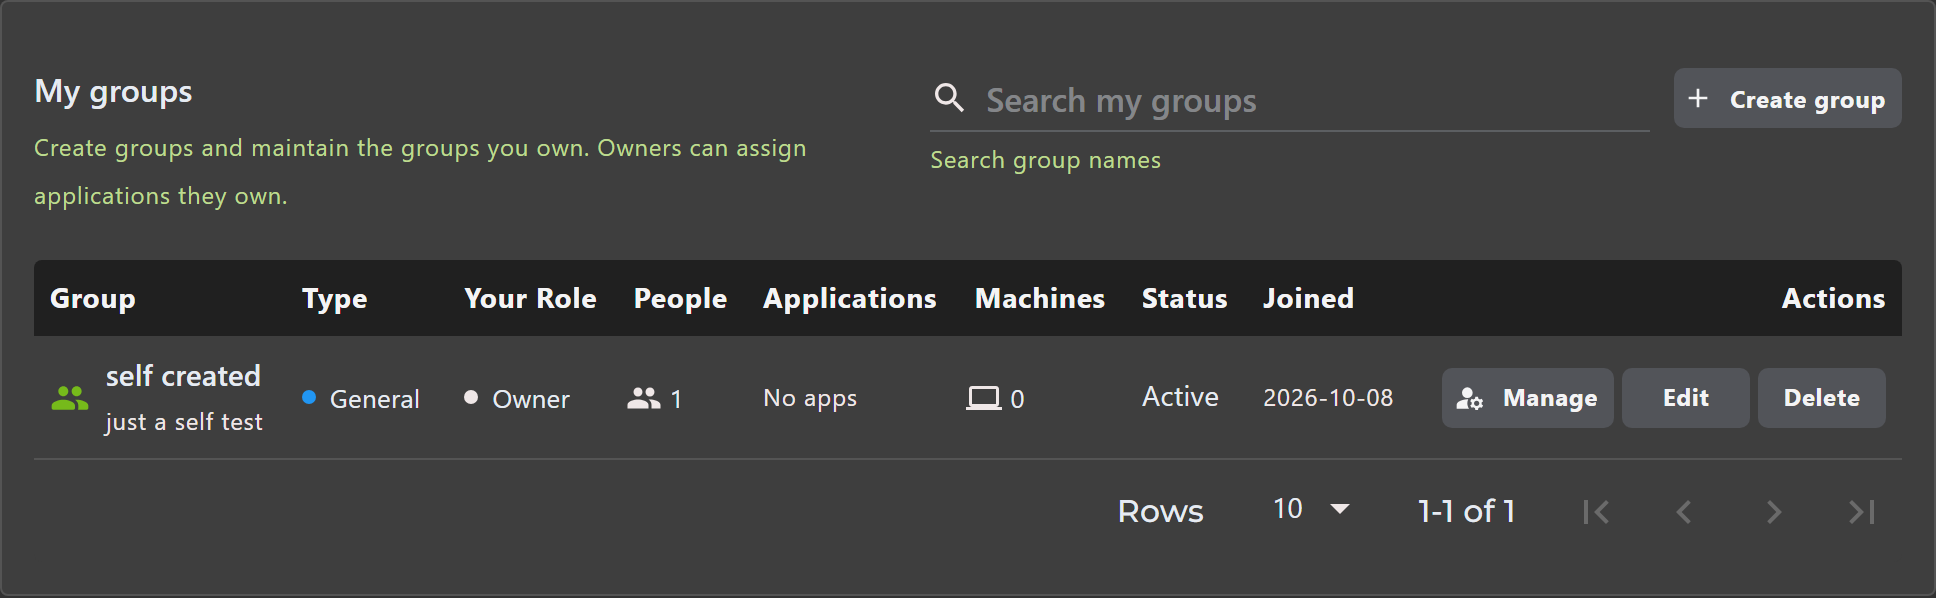
Task: Delete the self created group
Action: point(1822,398)
